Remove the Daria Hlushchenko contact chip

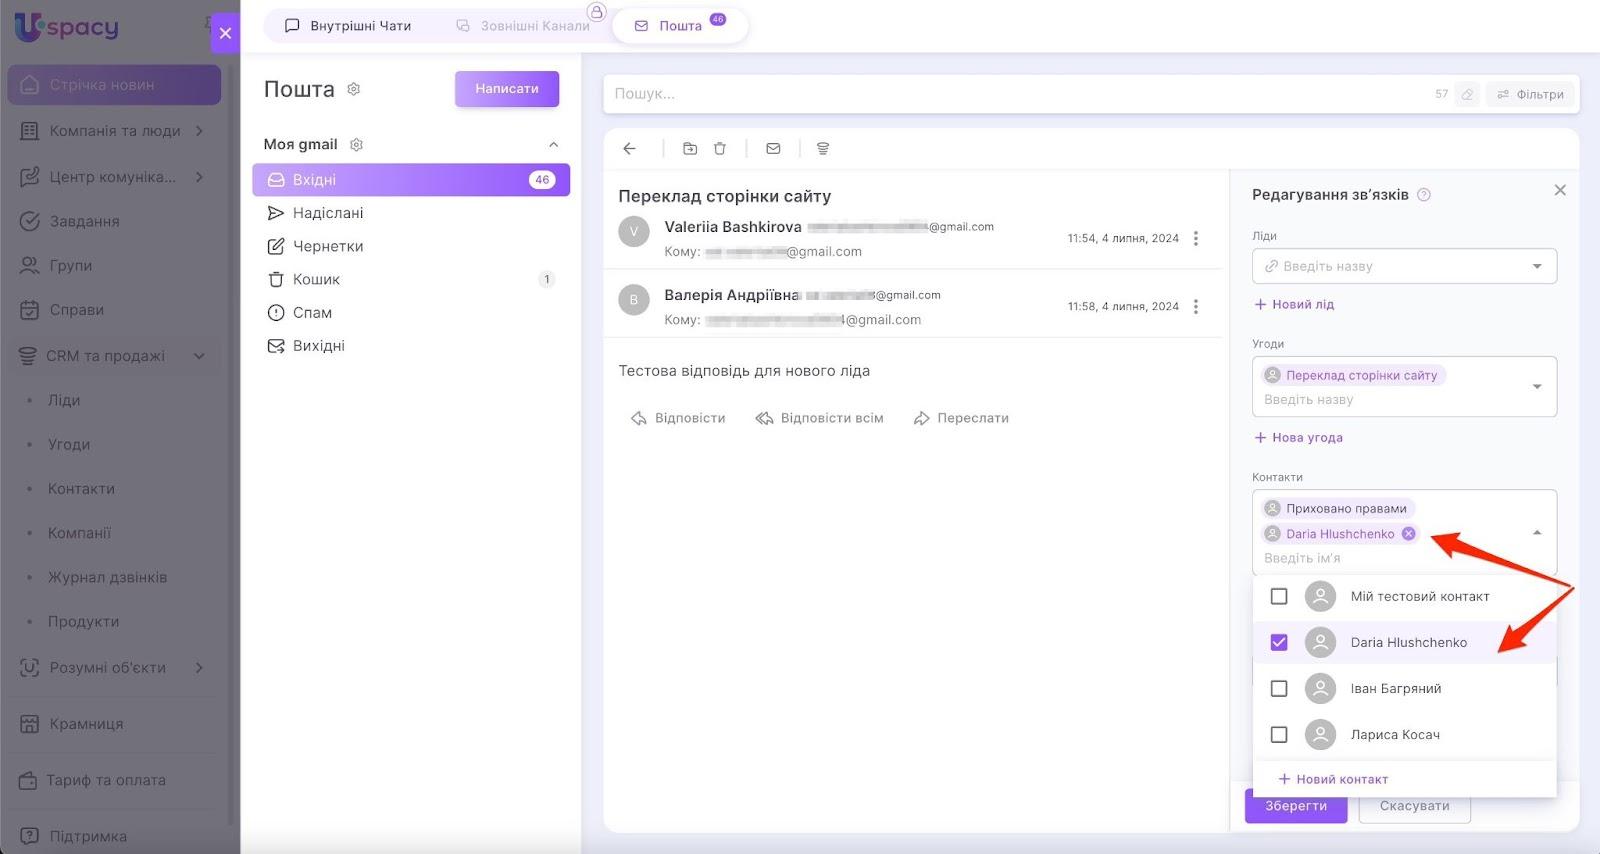tap(1408, 534)
